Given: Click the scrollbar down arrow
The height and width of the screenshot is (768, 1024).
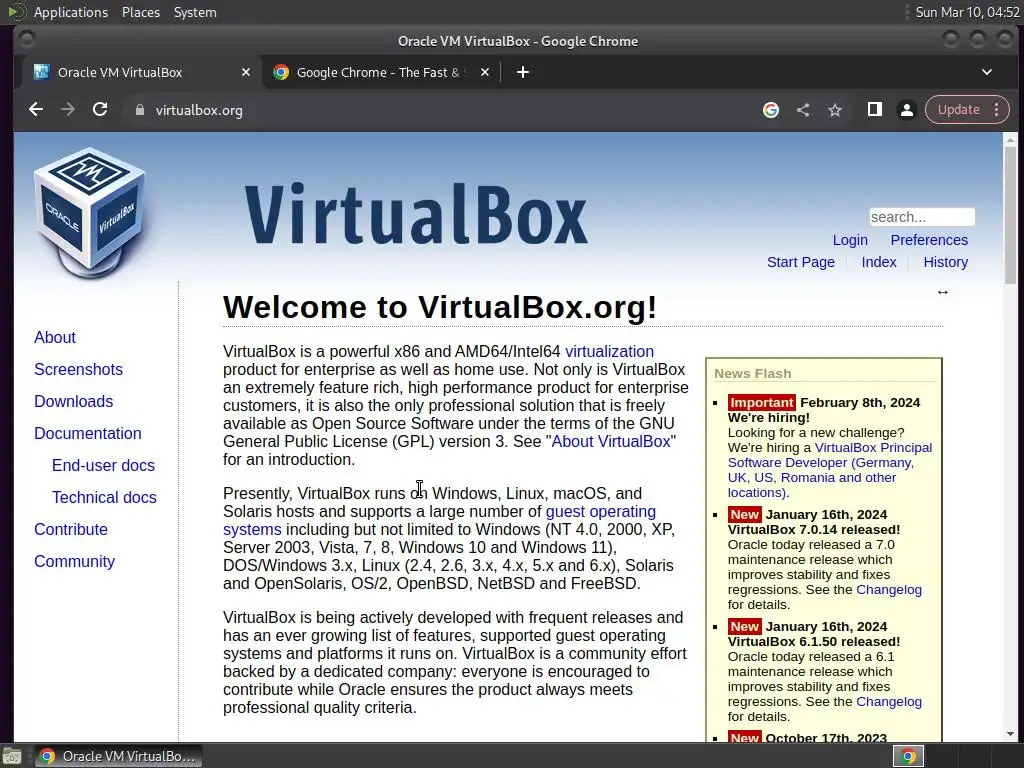Looking at the screenshot, I should pos(1010,735).
